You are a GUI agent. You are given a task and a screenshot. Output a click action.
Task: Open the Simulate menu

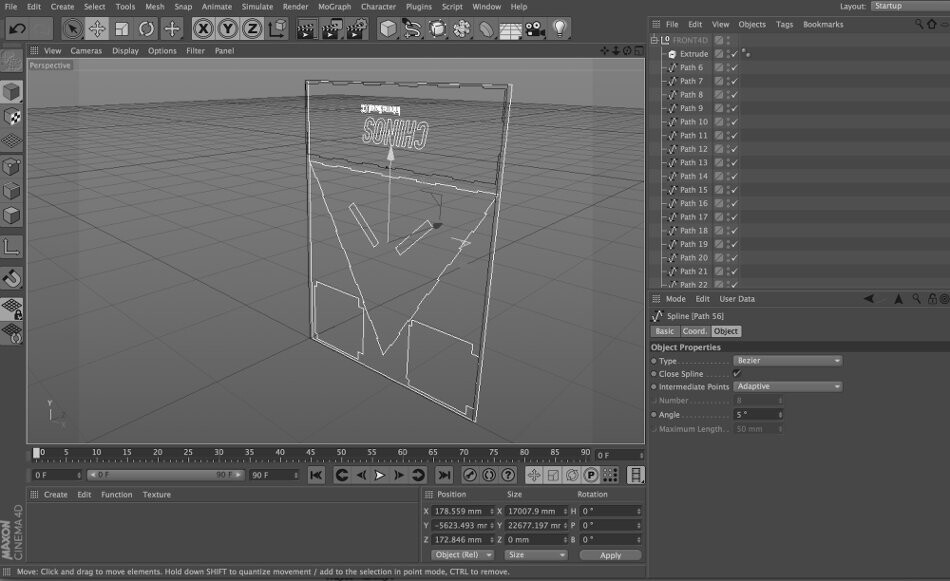click(x=257, y=7)
